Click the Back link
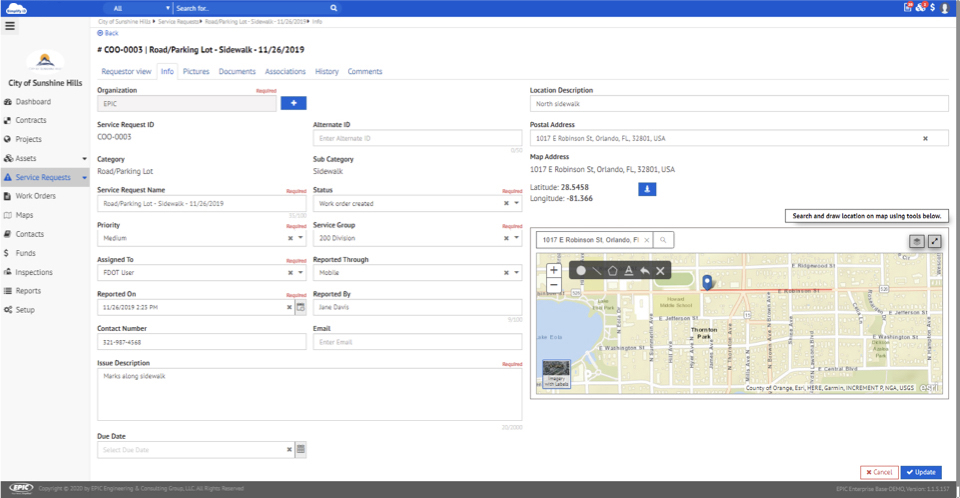960x498 pixels. coord(107,33)
